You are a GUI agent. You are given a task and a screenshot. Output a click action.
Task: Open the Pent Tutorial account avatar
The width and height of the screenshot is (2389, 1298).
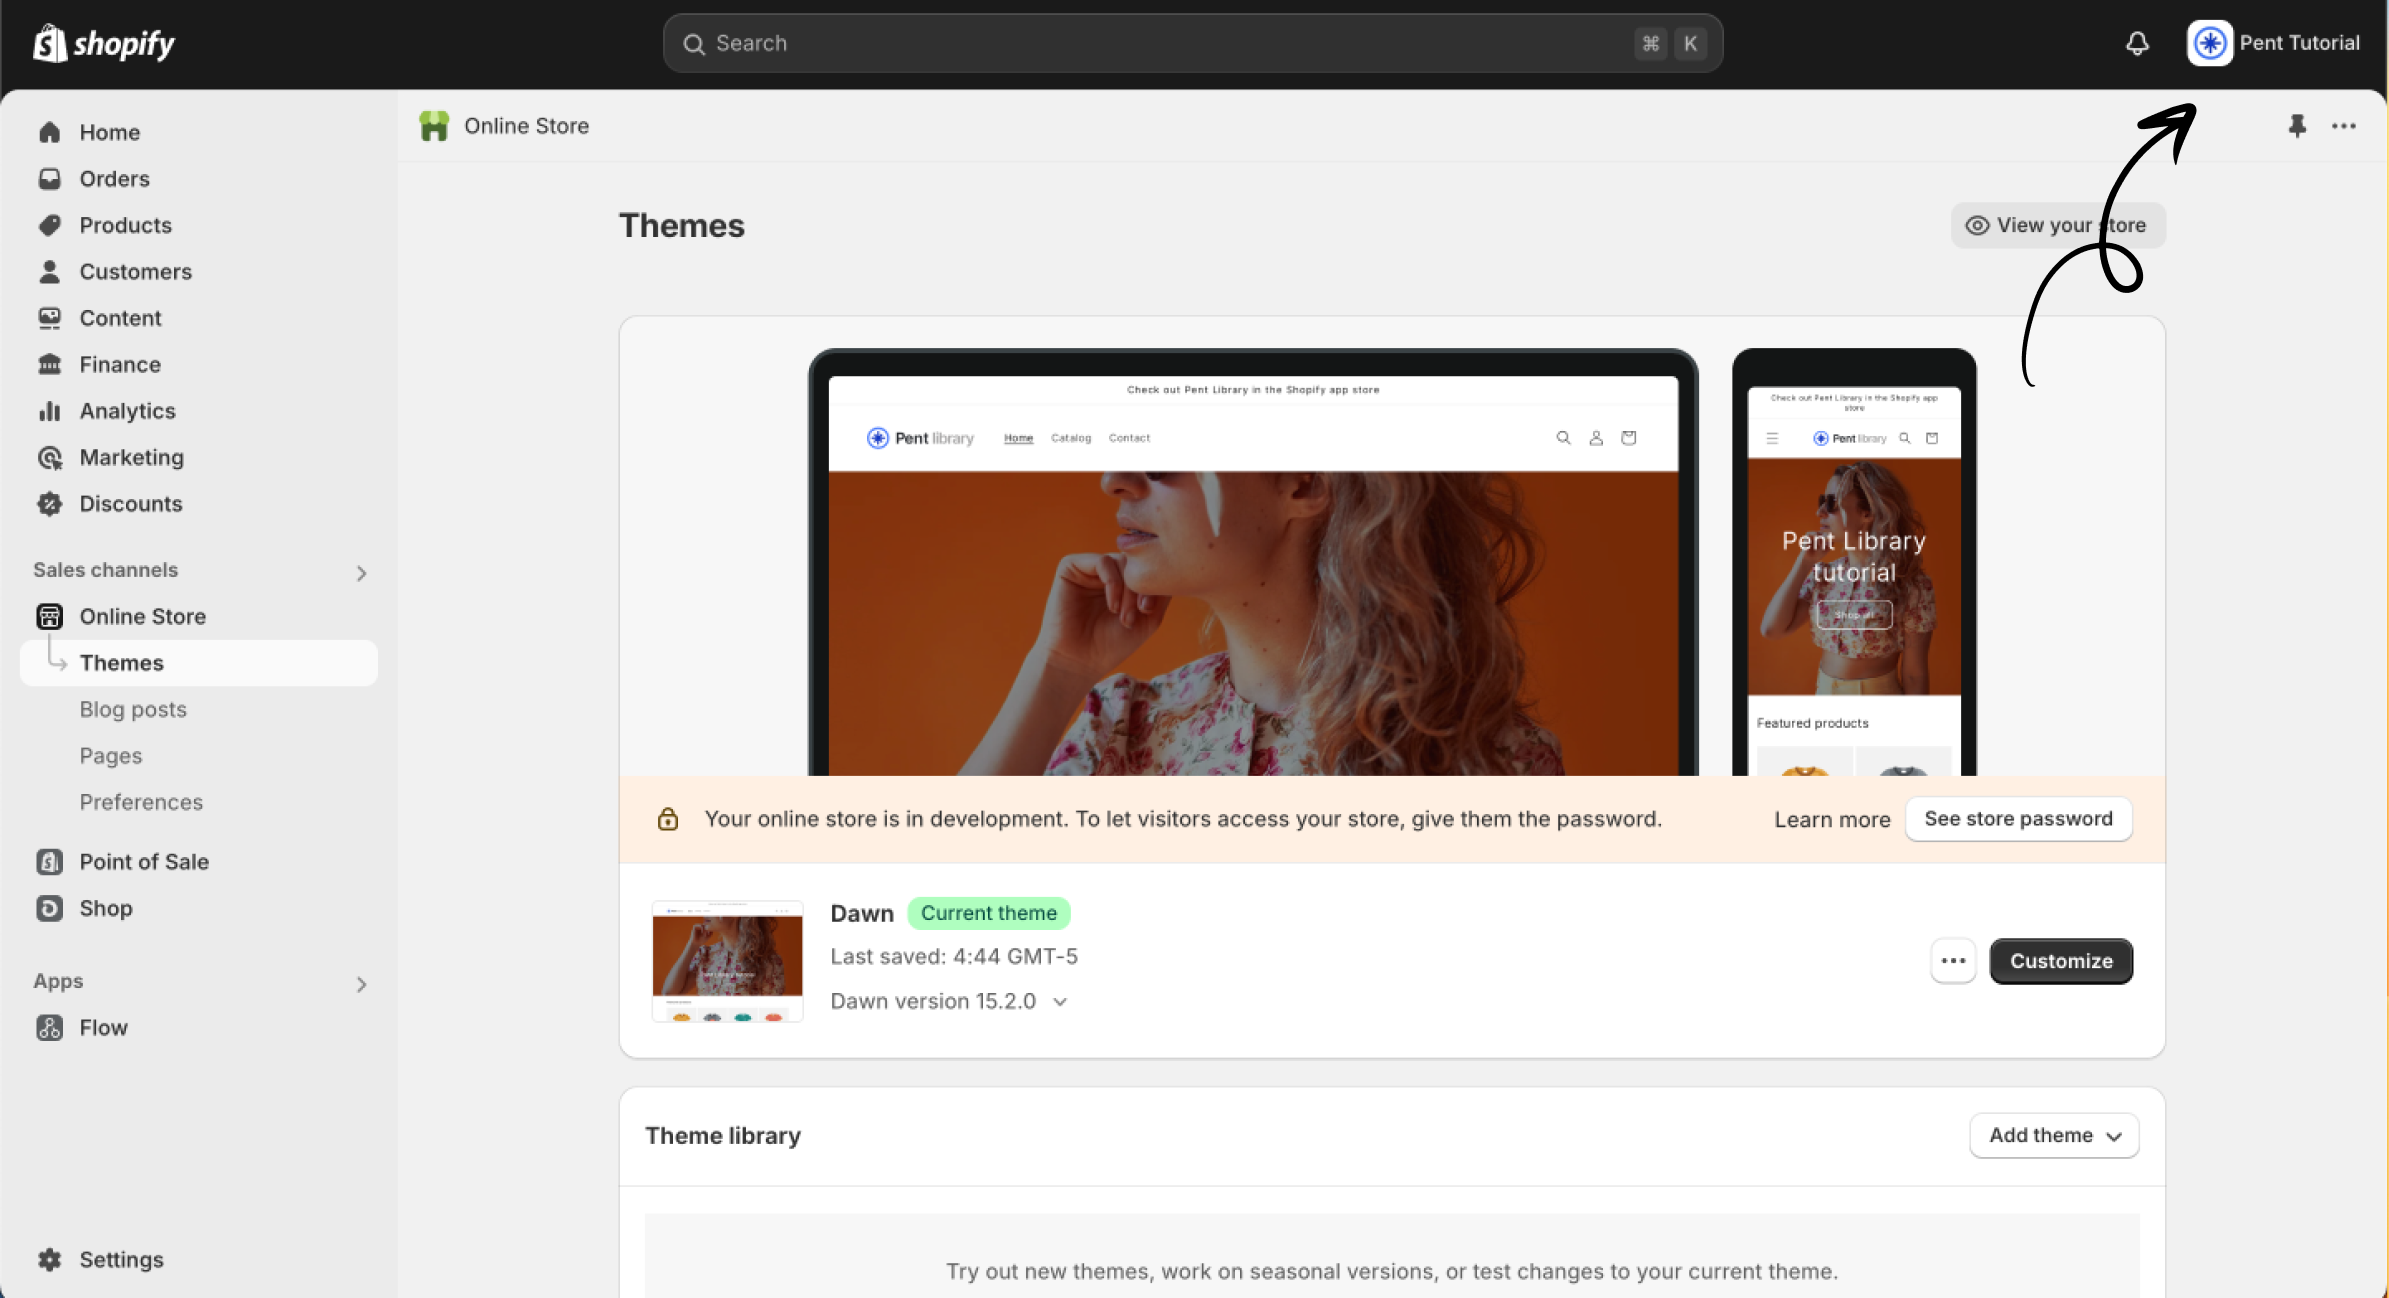[2209, 43]
